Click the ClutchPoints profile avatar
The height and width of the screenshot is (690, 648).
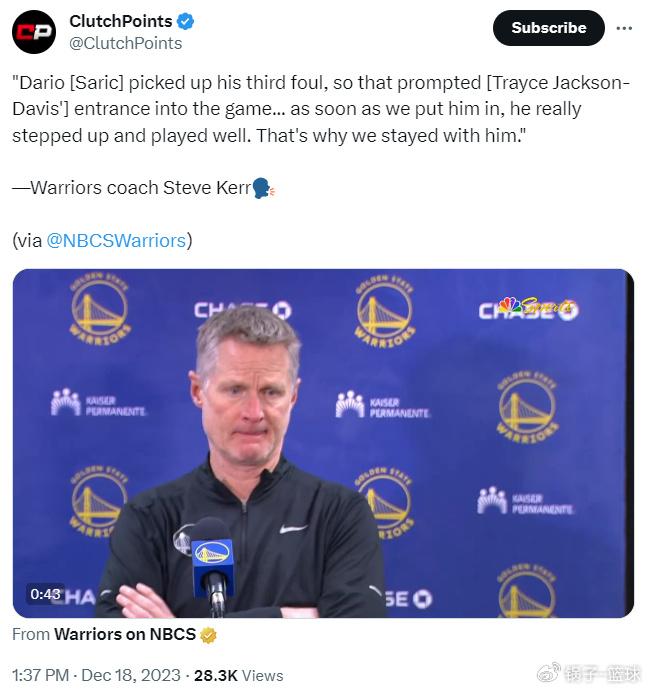tap(34, 32)
